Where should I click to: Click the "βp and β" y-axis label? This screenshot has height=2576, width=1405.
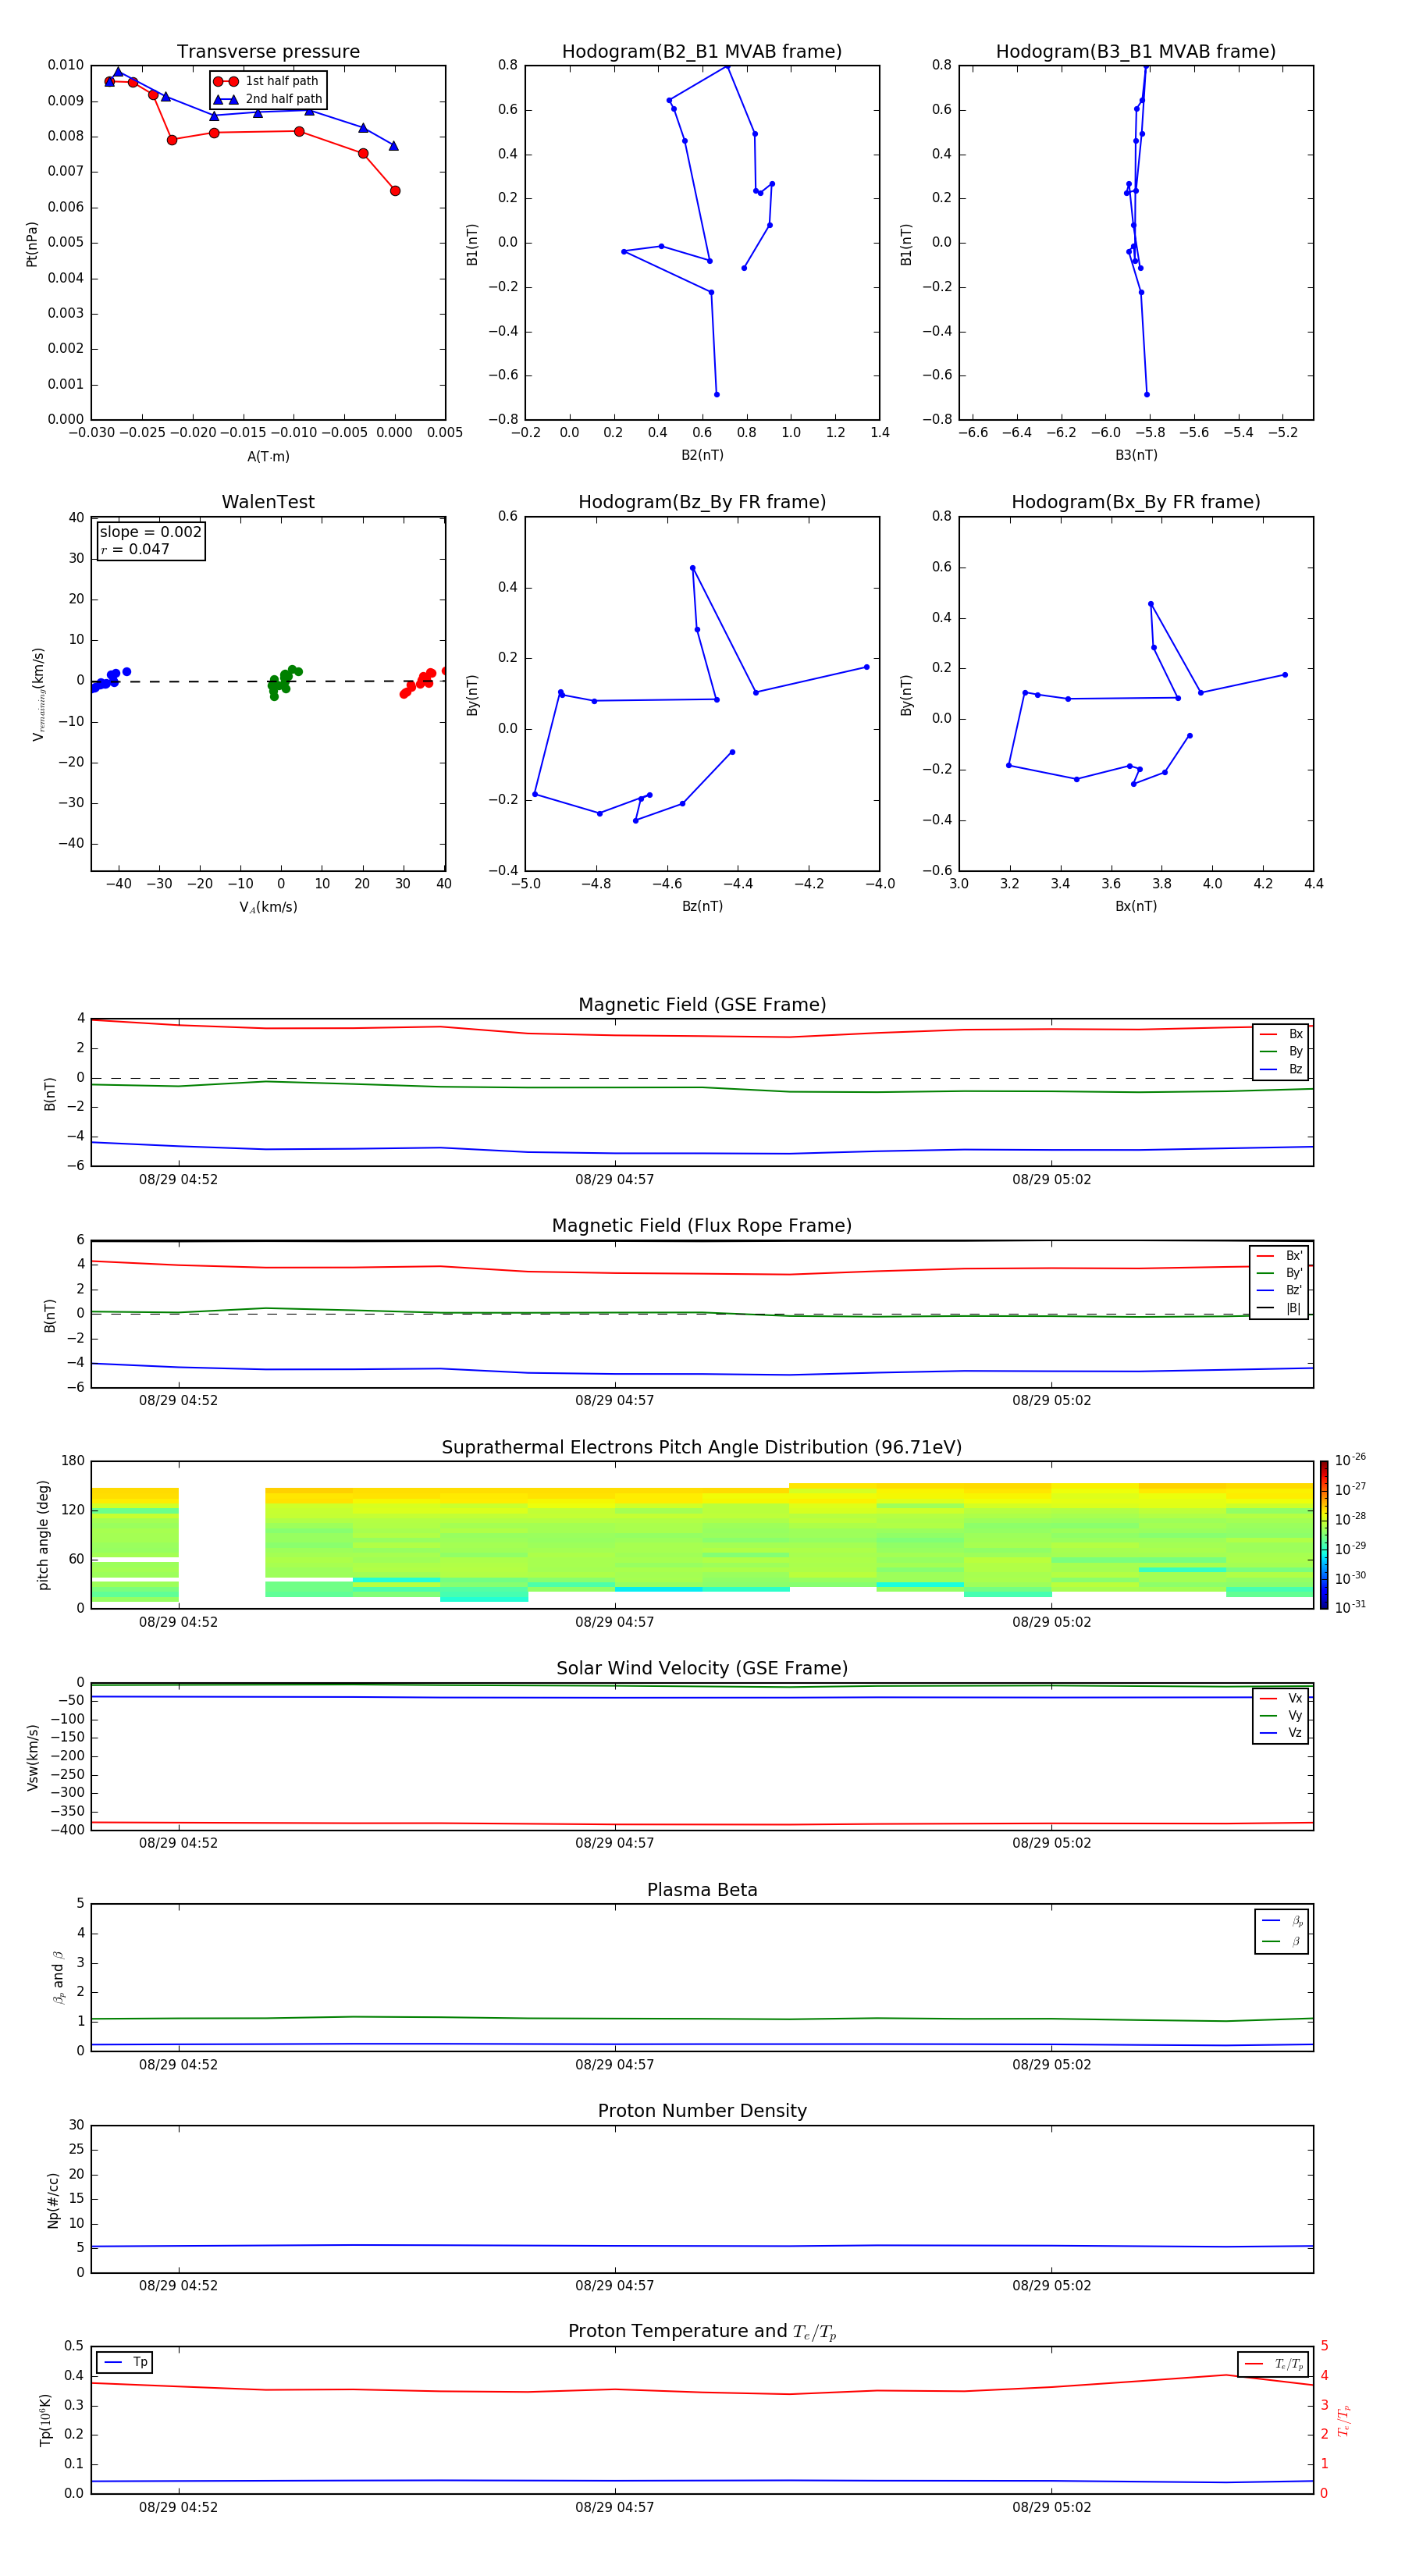point(58,1977)
